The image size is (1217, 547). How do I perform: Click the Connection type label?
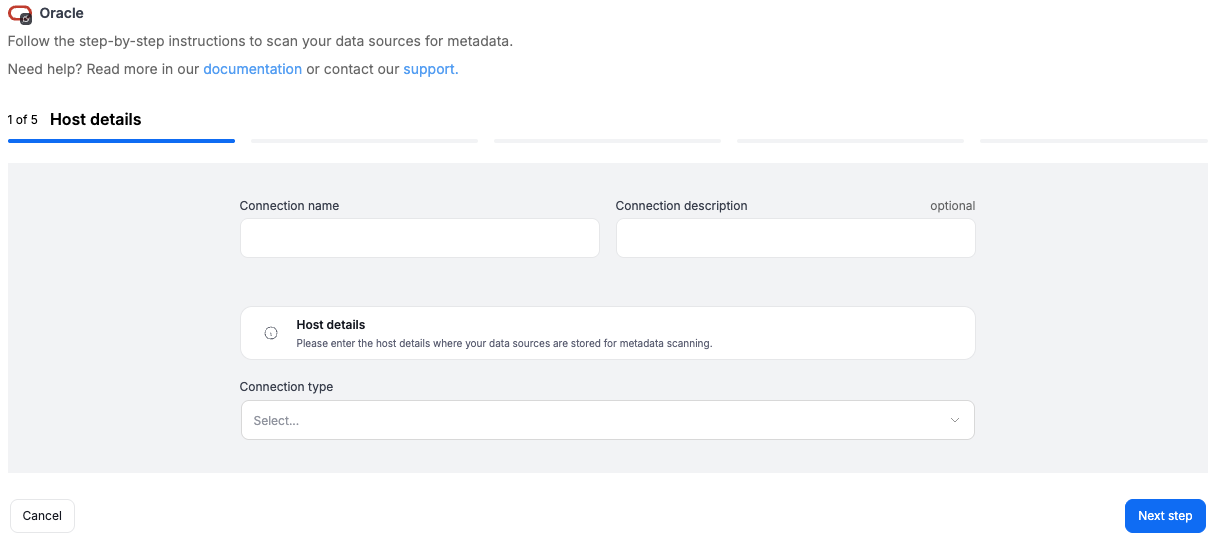pyautogui.click(x=286, y=387)
